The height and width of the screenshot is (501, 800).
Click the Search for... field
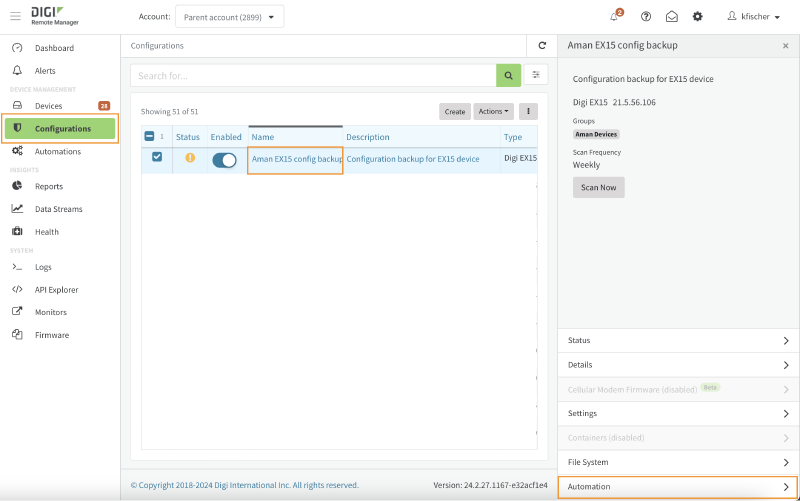(x=313, y=76)
